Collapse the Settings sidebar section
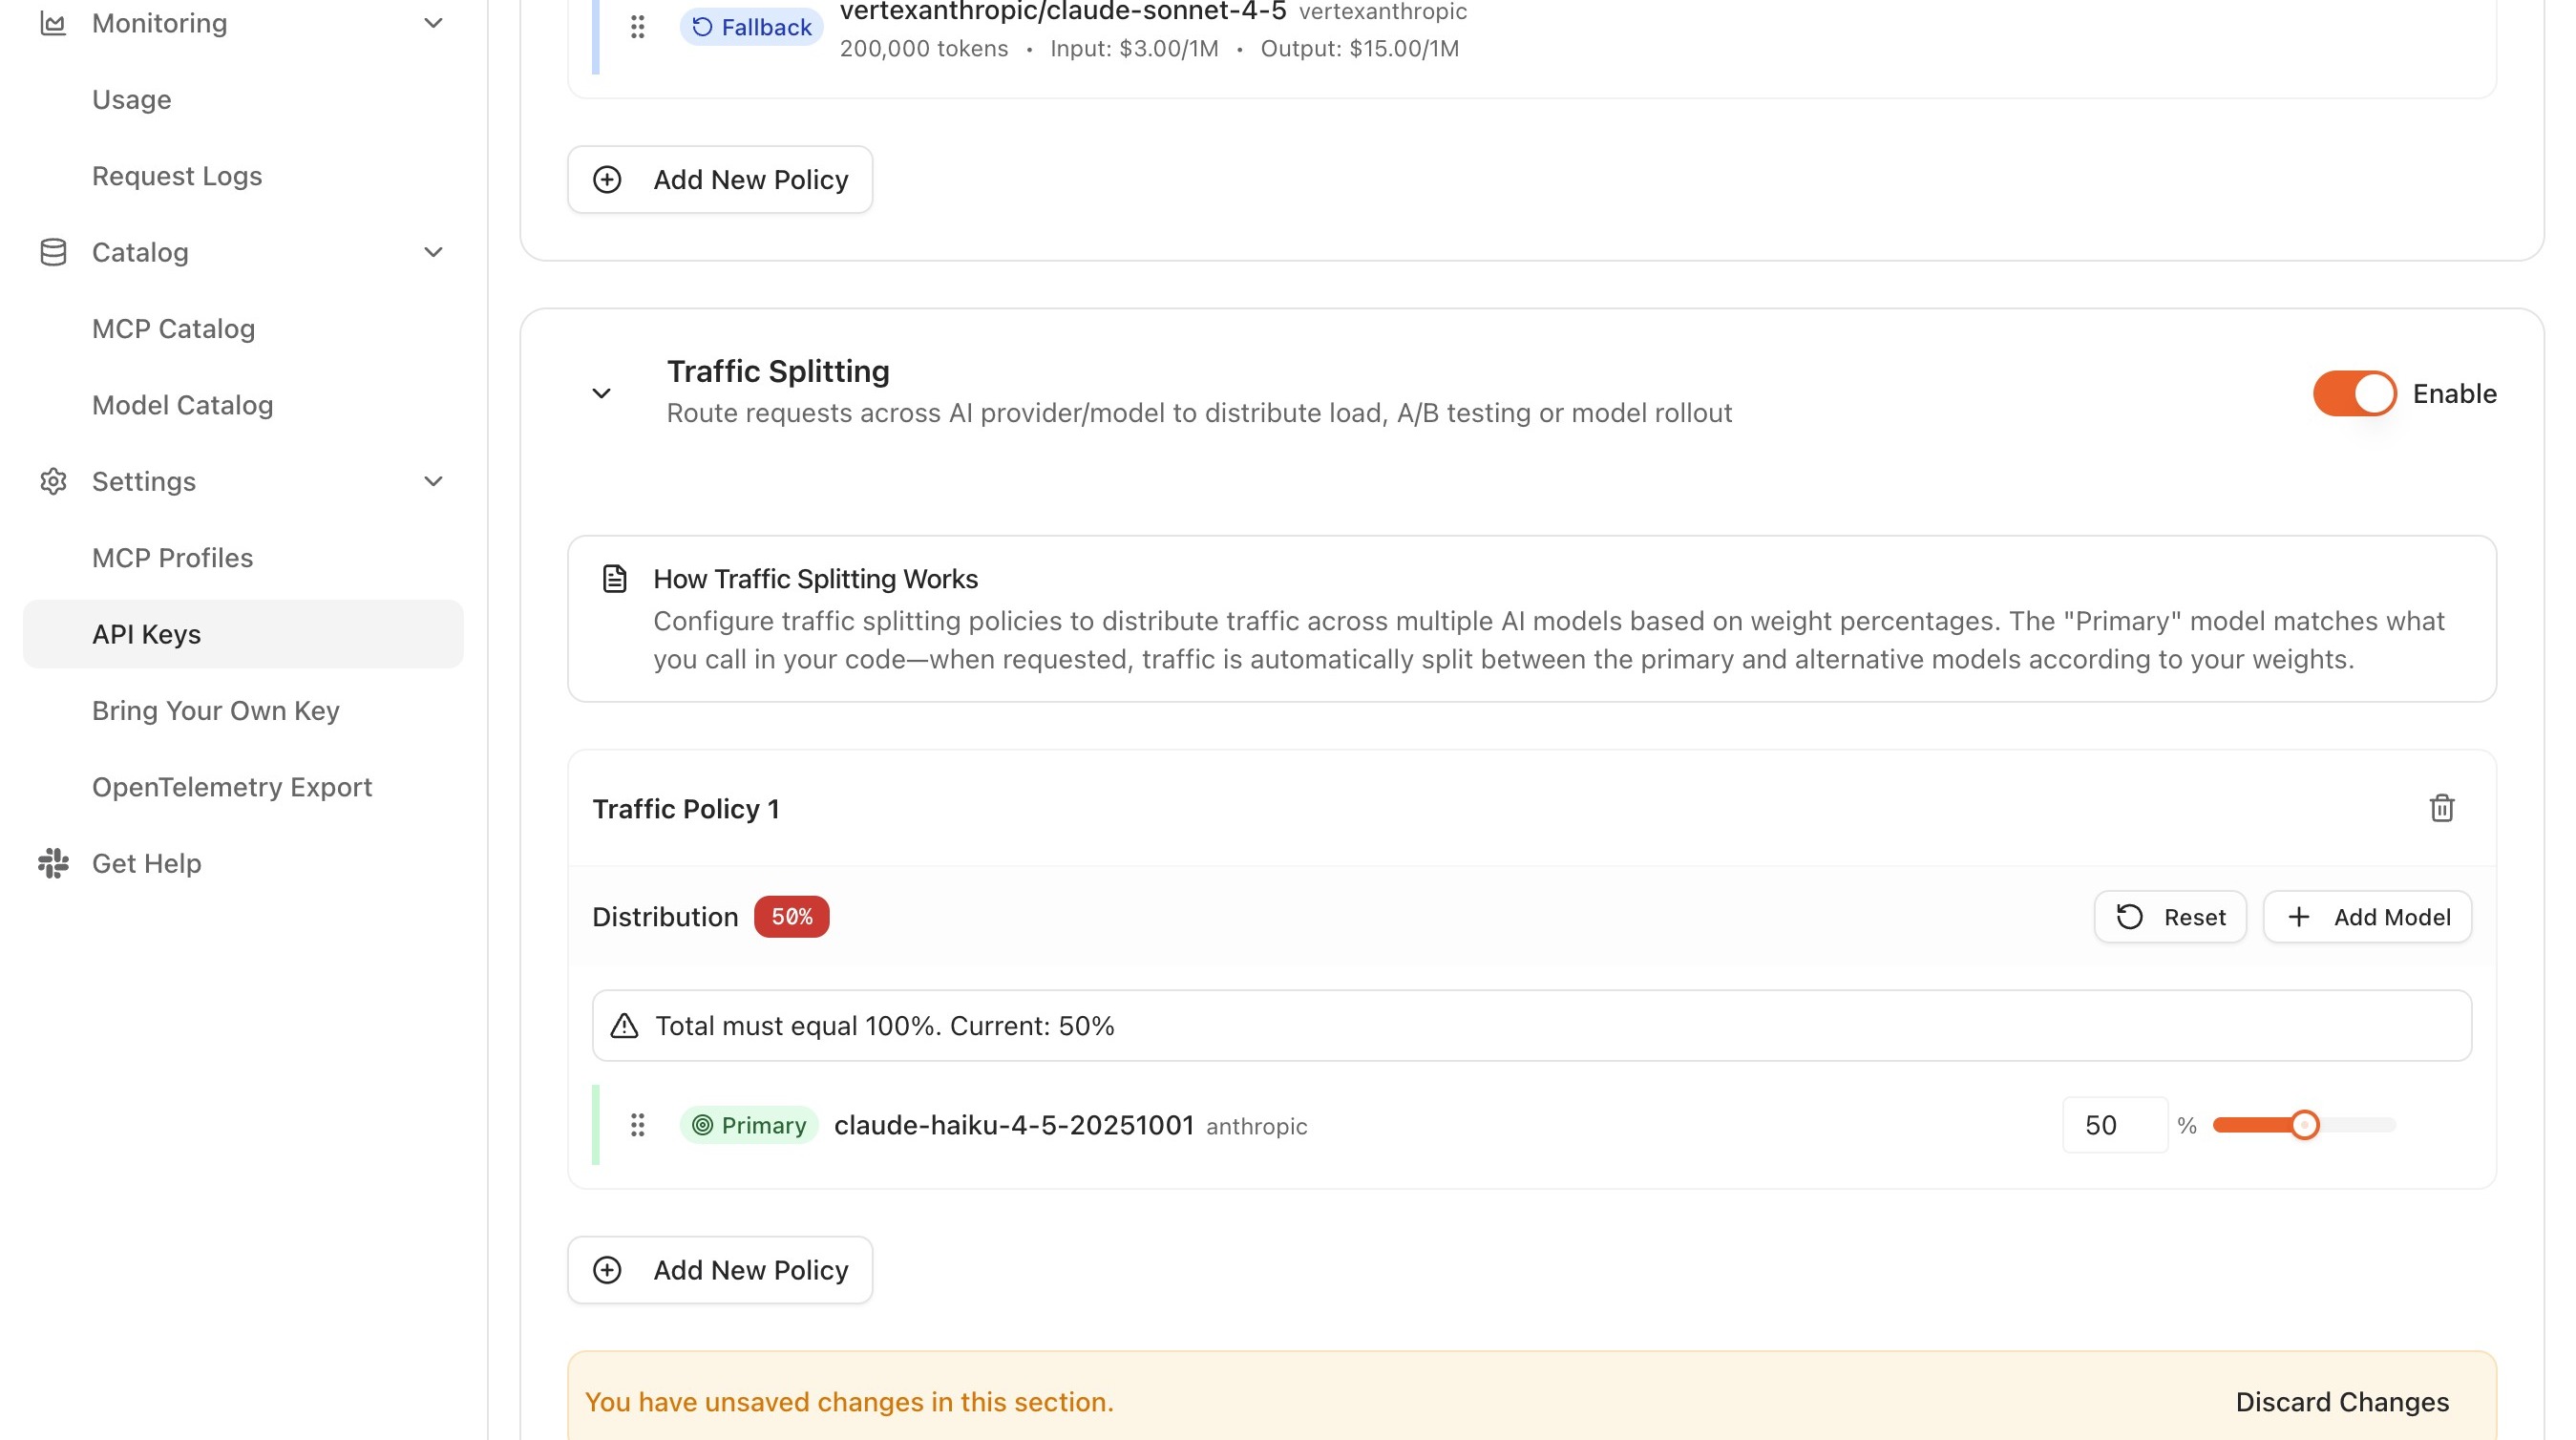Screen dimensions: 2576x1440 (x=433, y=481)
